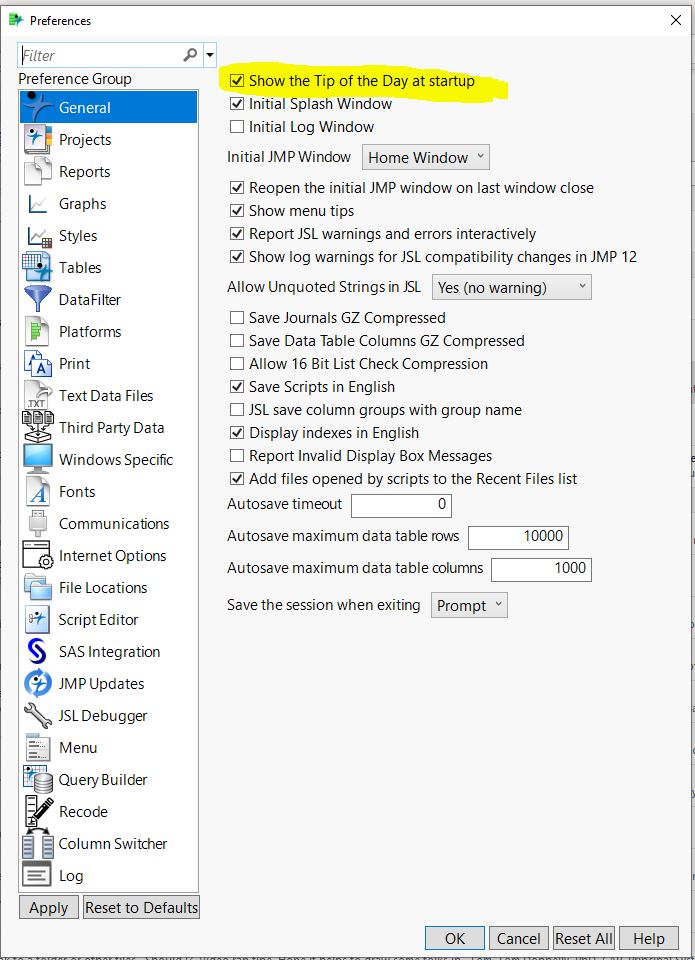Toggle JSL compatibility log warnings for JMP 12
The height and width of the screenshot is (960, 695).
[236, 257]
